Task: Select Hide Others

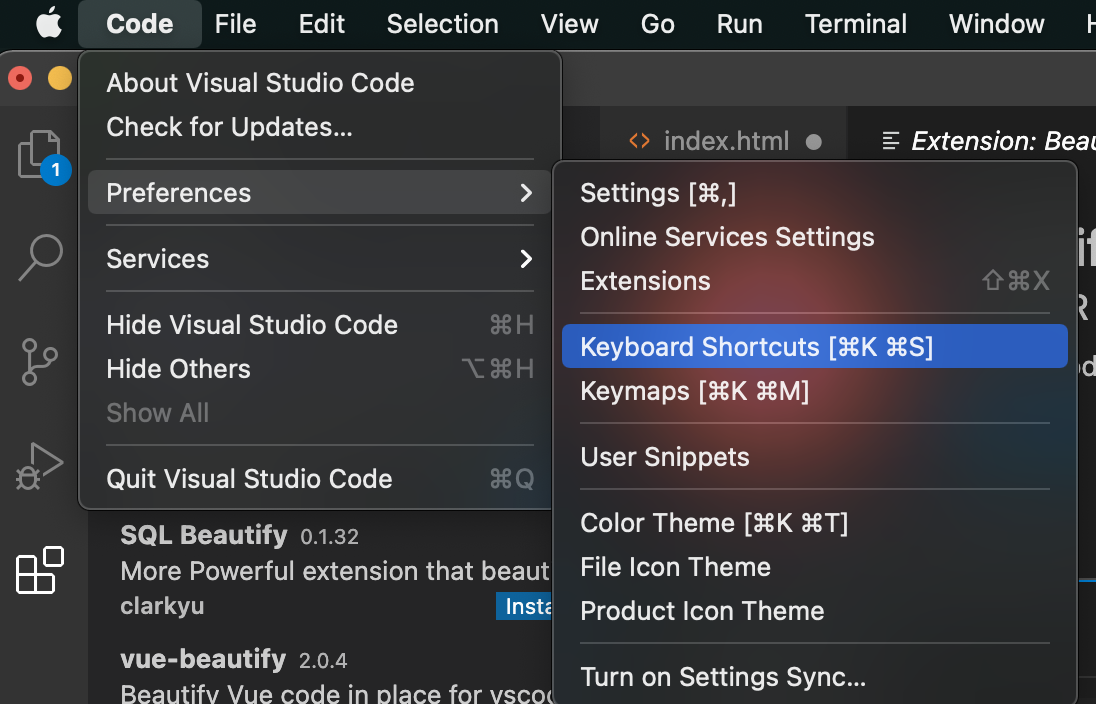Action: 319,369
